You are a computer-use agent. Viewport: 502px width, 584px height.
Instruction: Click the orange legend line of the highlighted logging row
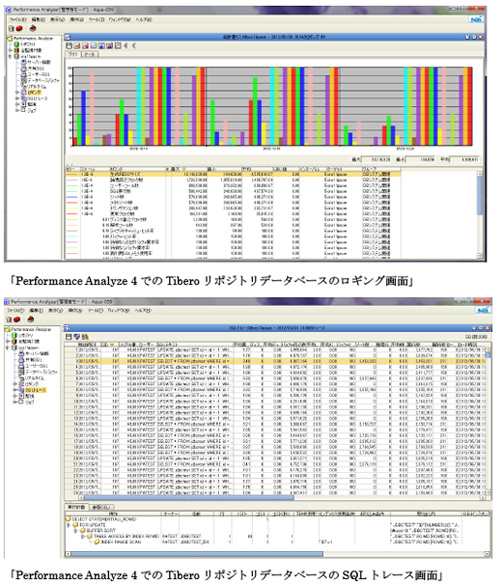(72, 174)
